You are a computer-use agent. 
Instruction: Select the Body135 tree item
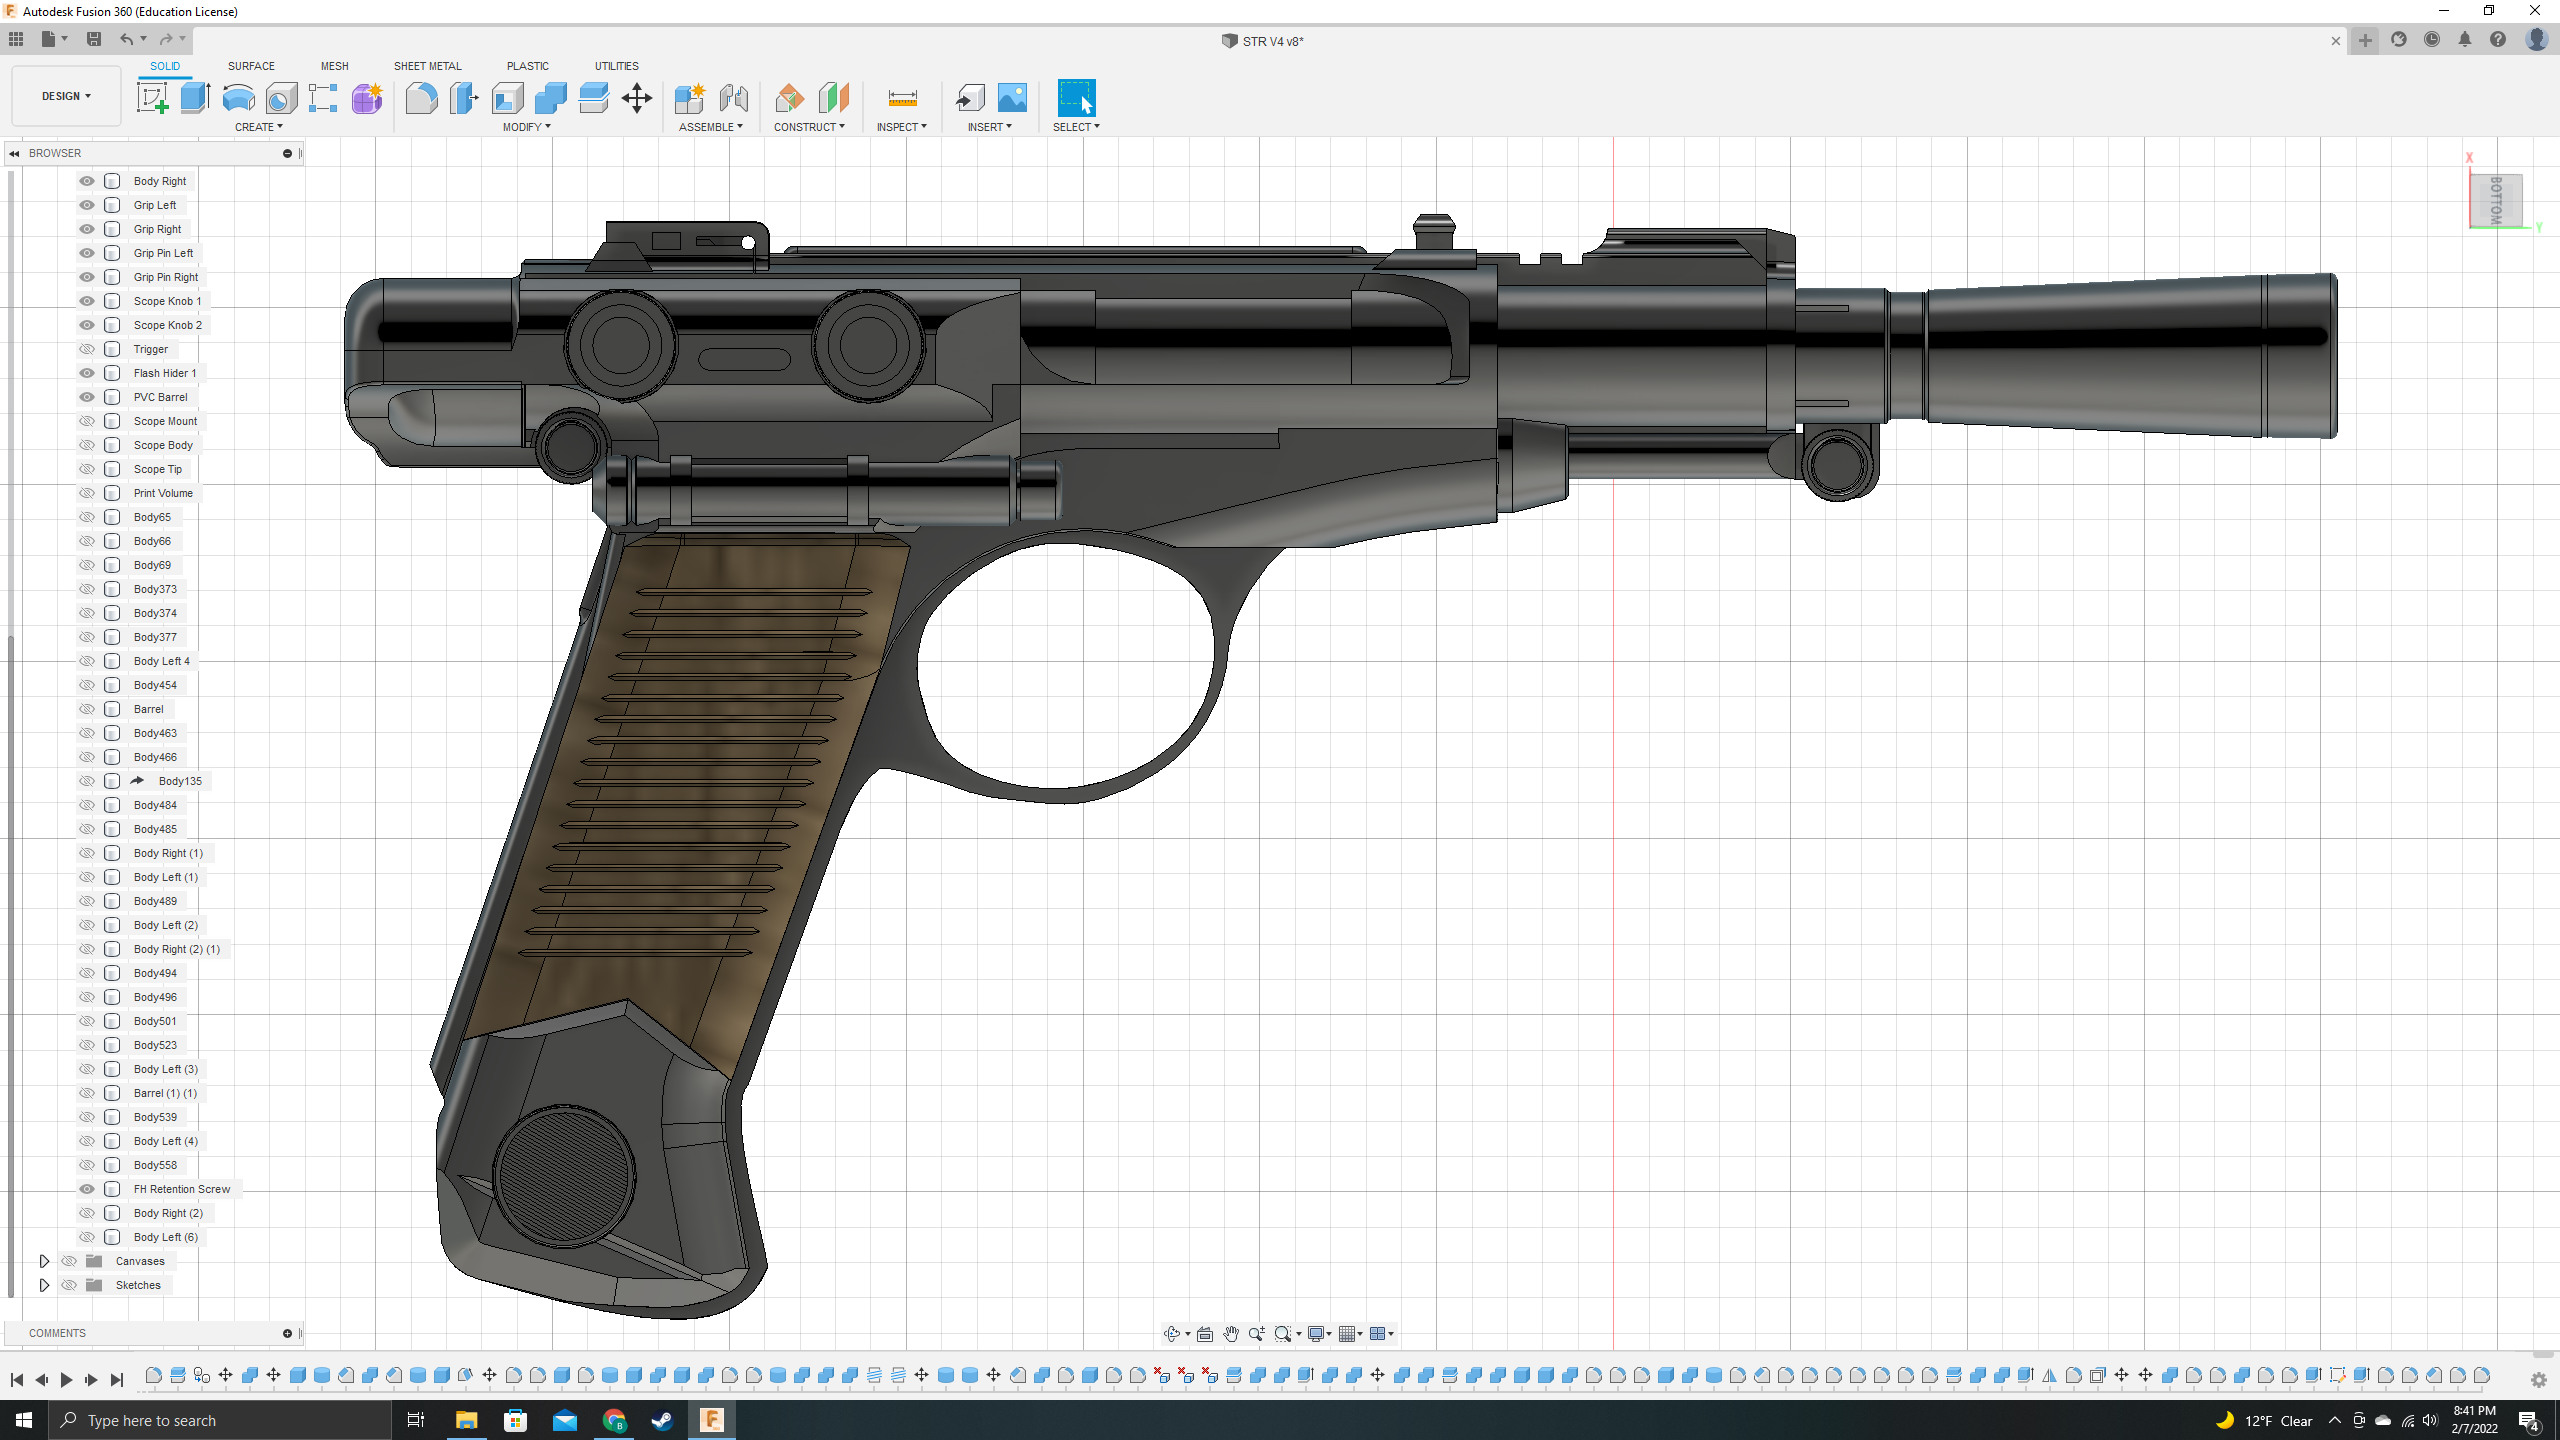[179, 781]
